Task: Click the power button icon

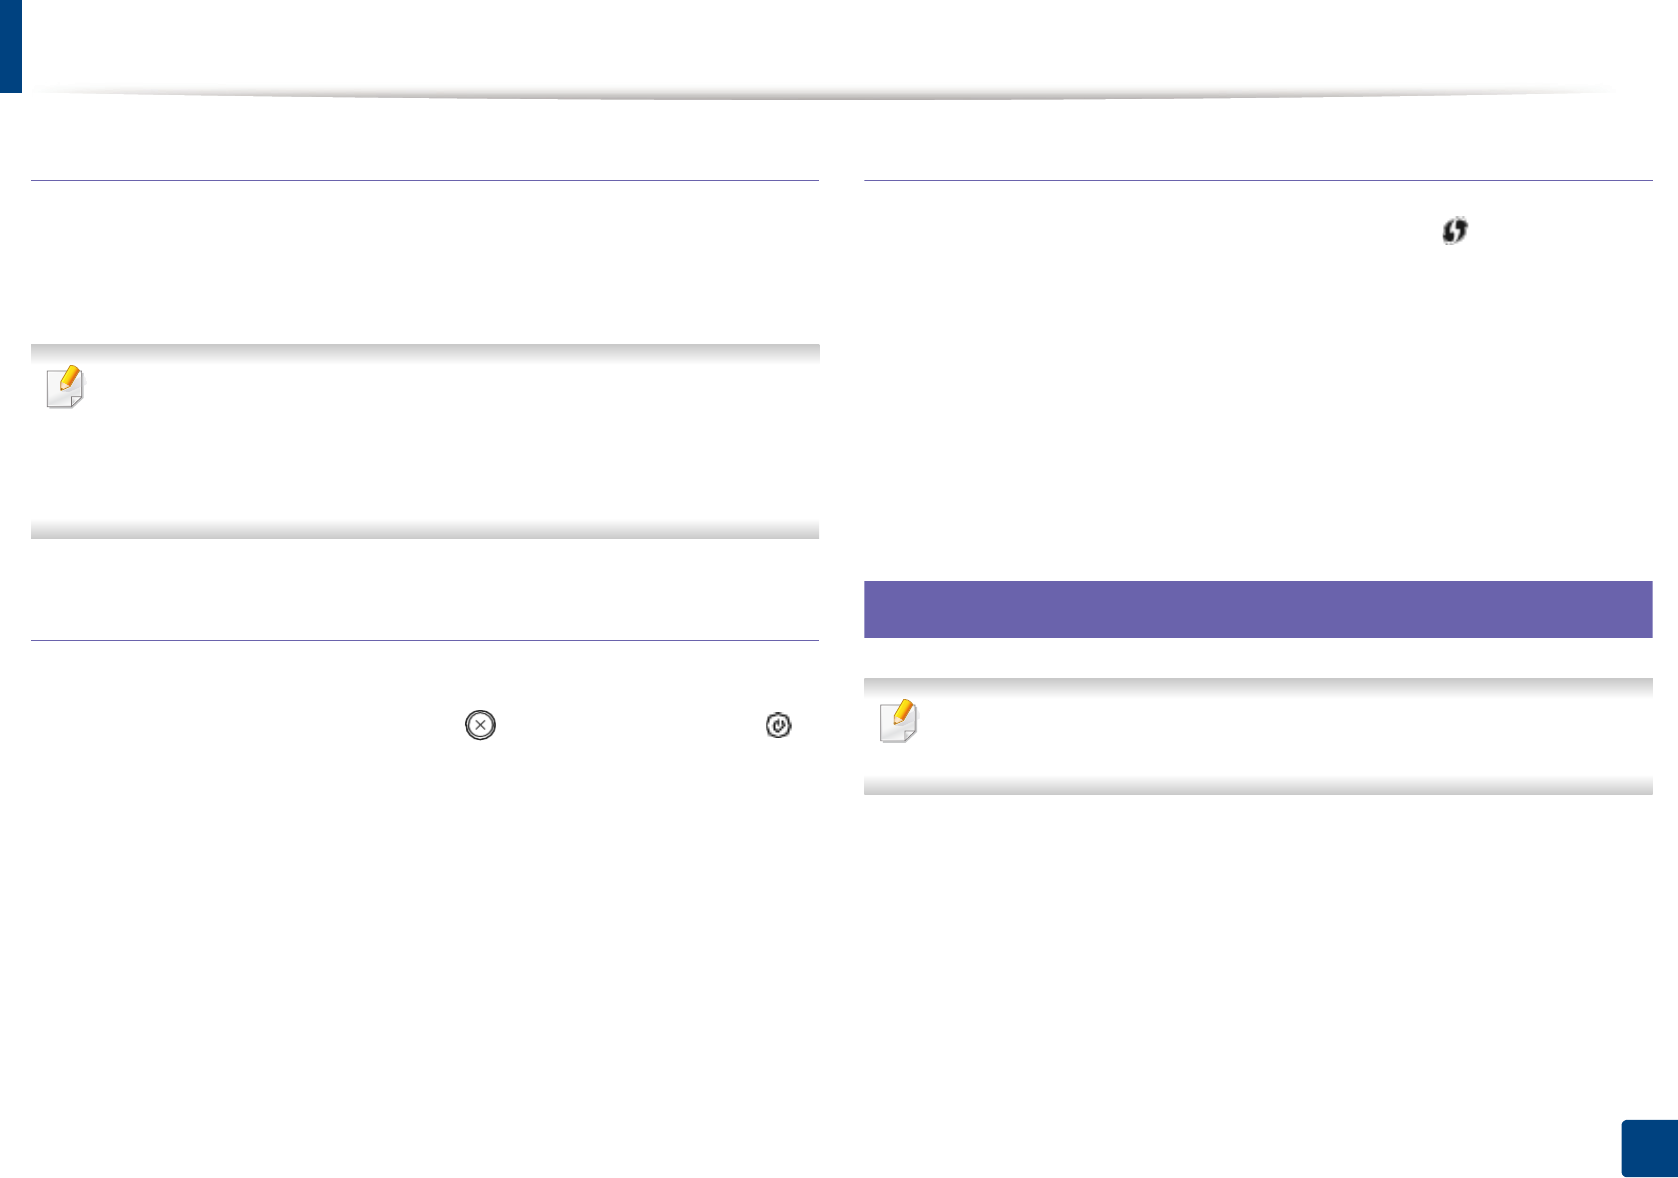Action: pyautogui.click(x=778, y=725)
